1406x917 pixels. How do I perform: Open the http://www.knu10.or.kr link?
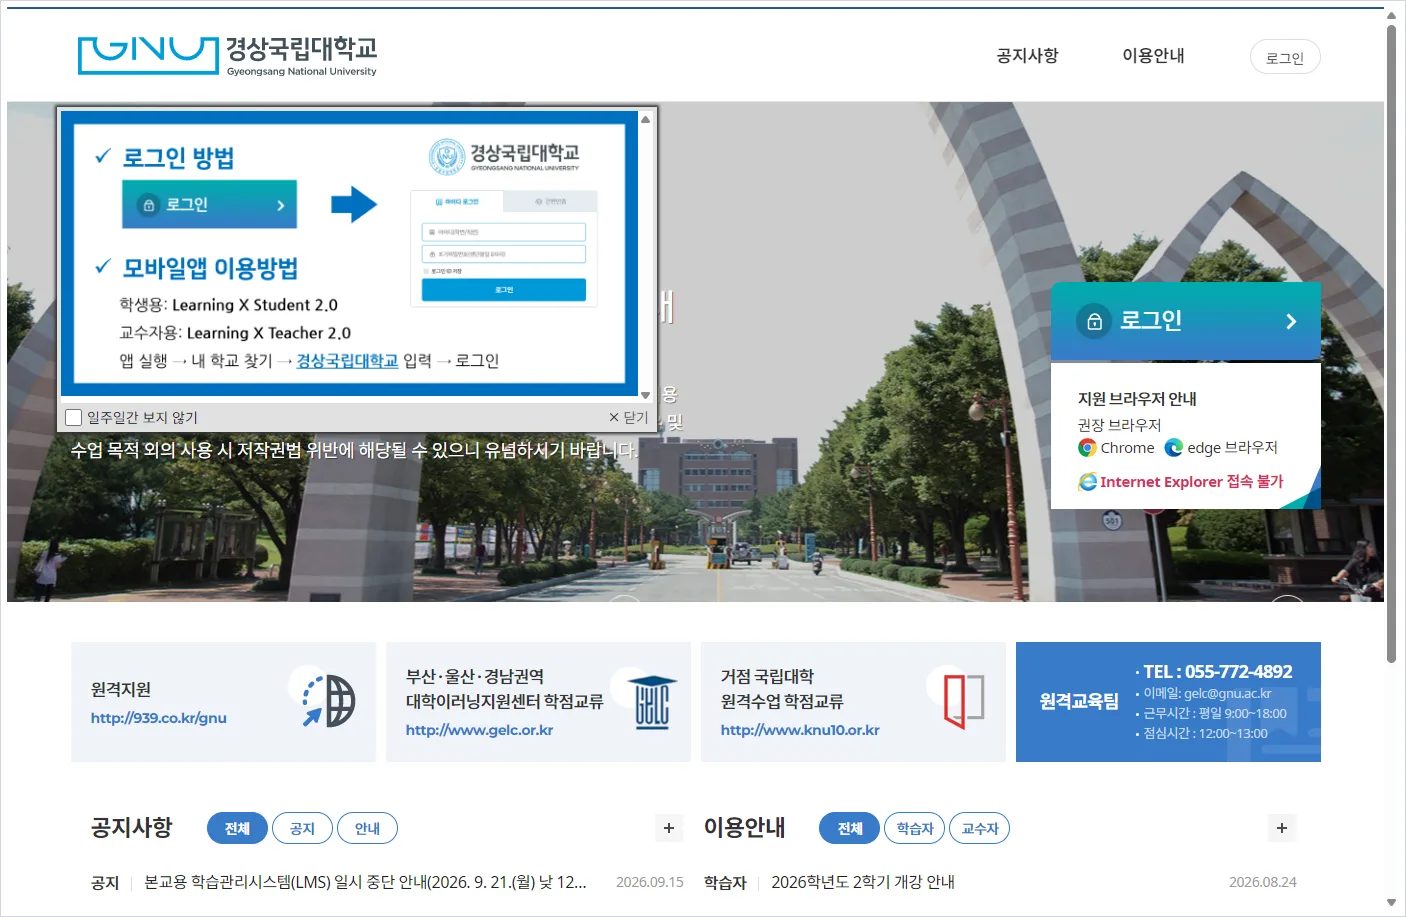click(x=800, y=730)
